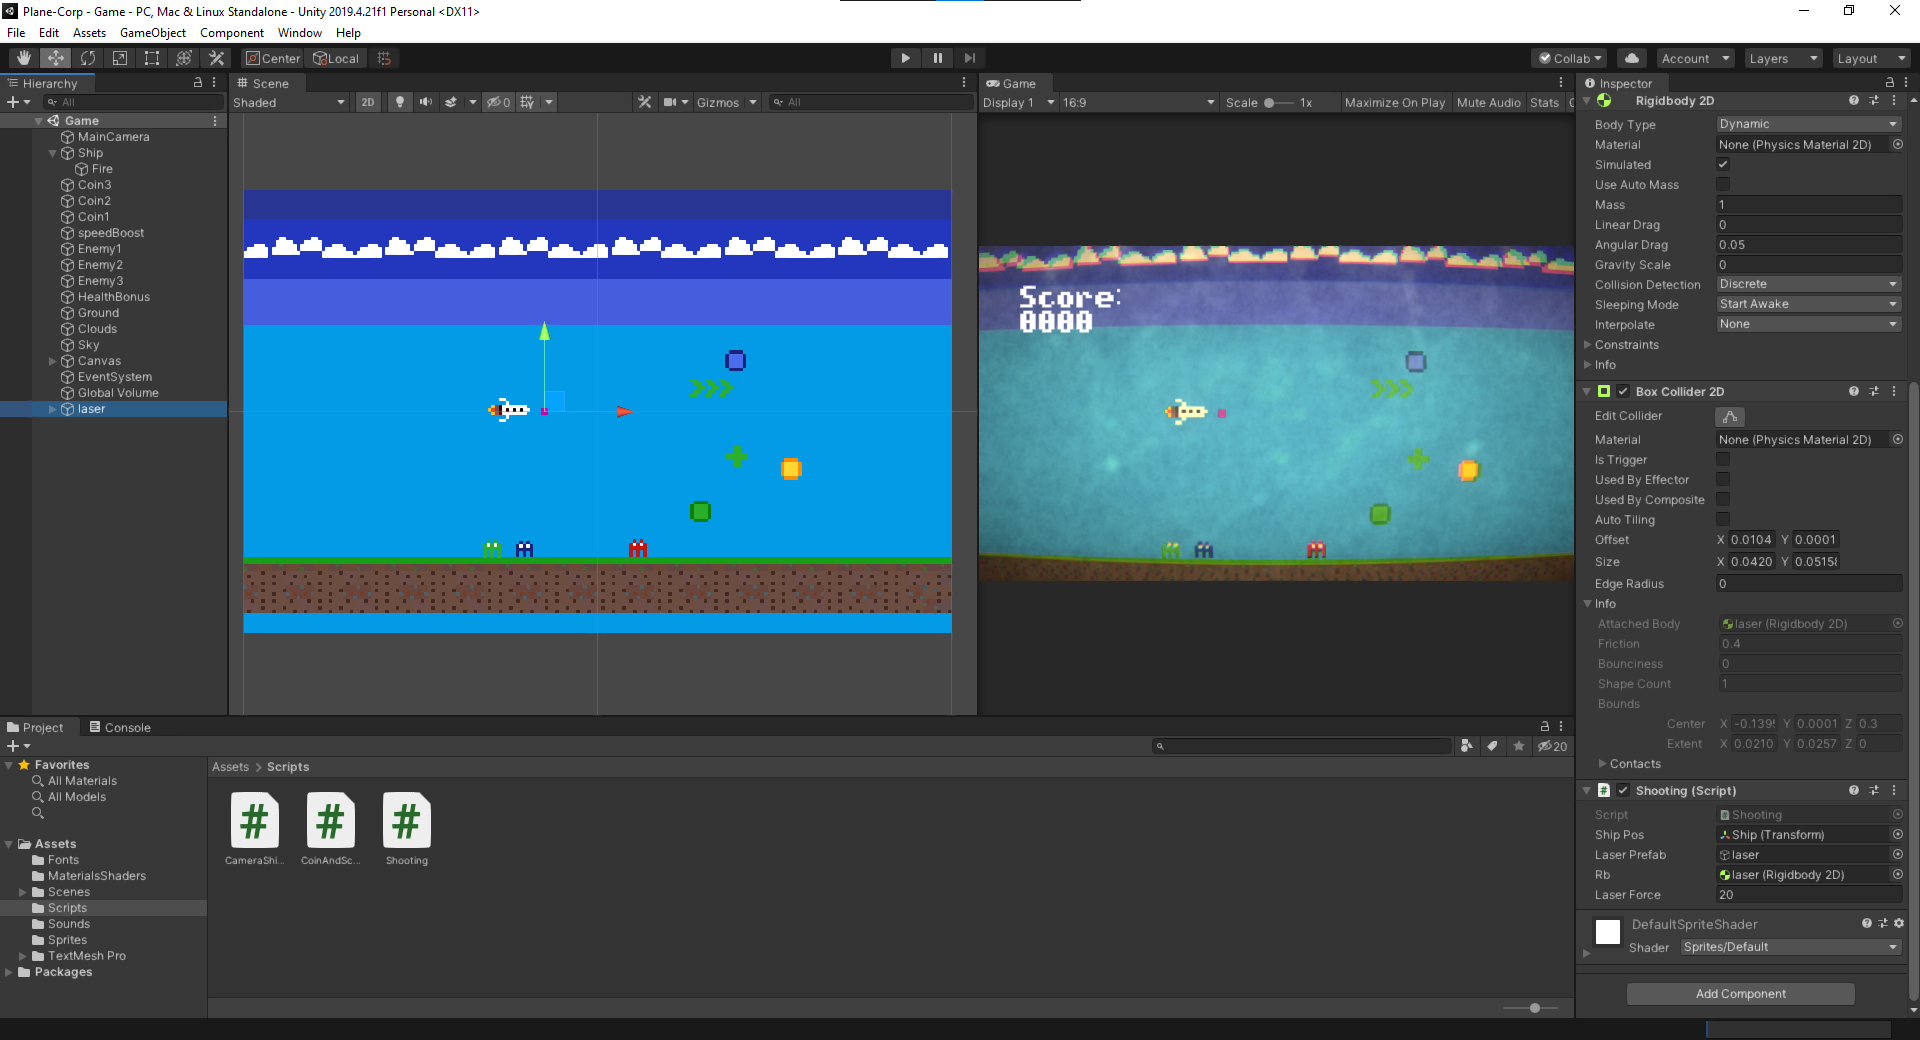Disable Box Collider 2D component checkbox
This screenshot has height=1040, width=1920.
coord(1623,391)
